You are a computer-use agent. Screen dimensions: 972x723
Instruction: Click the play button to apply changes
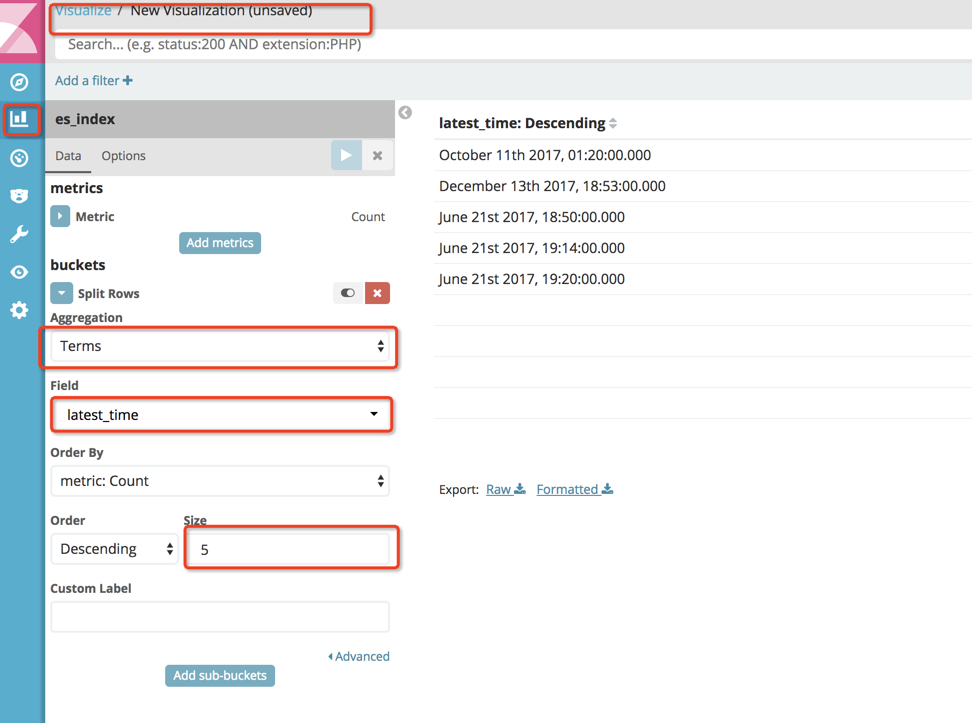[x=346, y=156]
